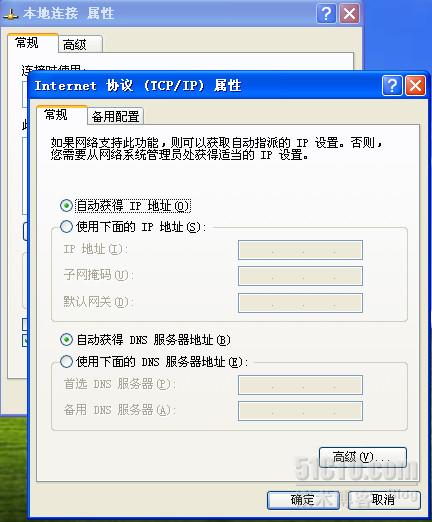This screenshot has width=432, height=522.
Task: Click the IP 地址 input field
Action: pyautogui.click(x=300, y=250)
